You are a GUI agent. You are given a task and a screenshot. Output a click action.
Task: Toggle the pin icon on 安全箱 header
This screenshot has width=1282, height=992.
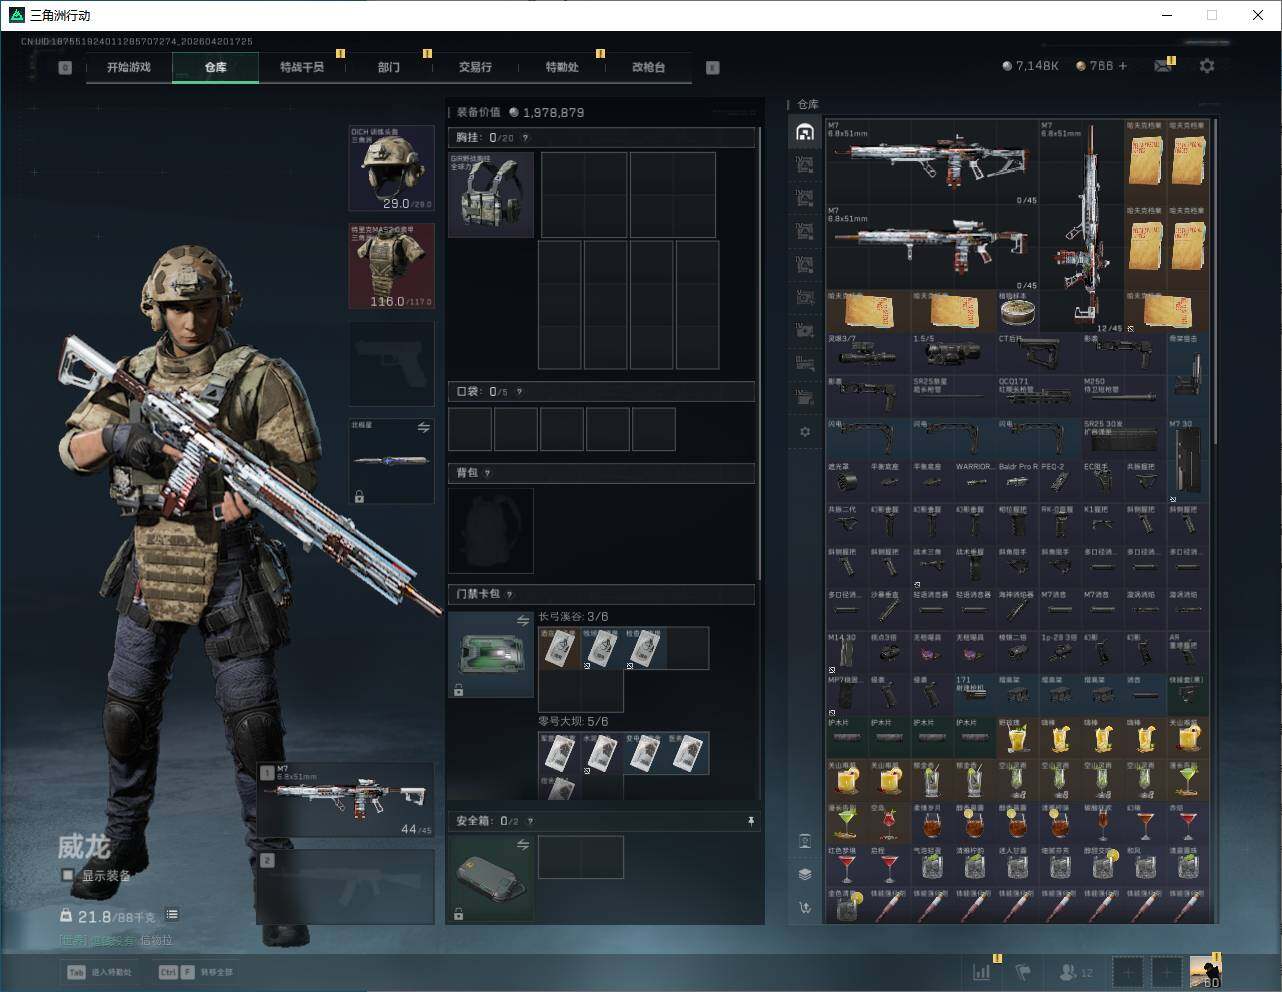point(750,821)
